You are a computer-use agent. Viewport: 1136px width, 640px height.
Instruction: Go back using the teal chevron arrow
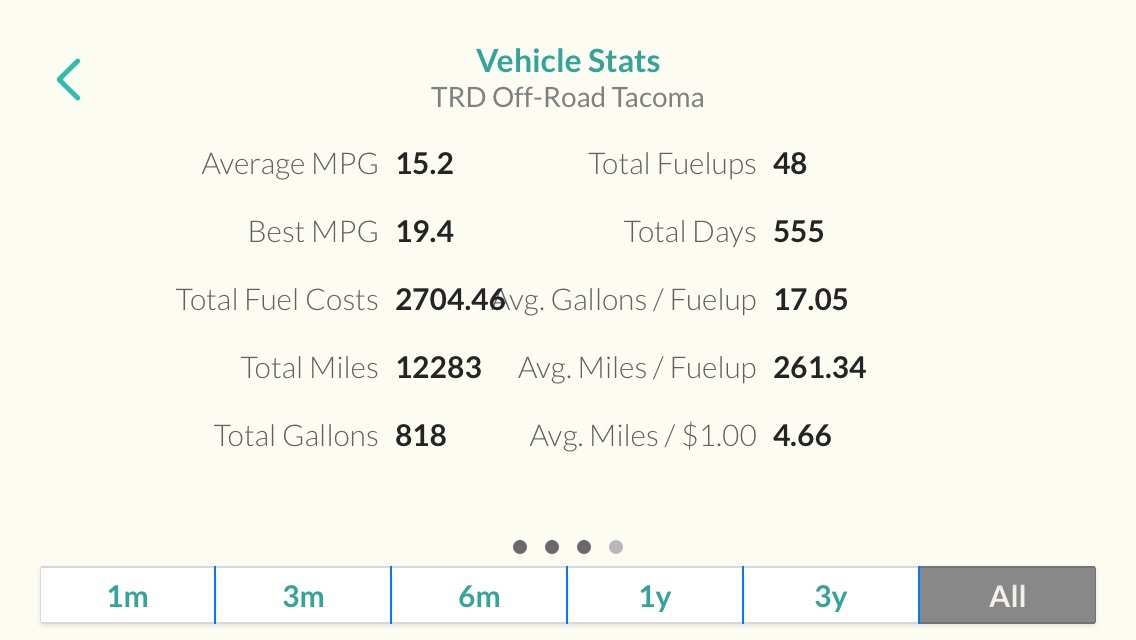(69, 79)
